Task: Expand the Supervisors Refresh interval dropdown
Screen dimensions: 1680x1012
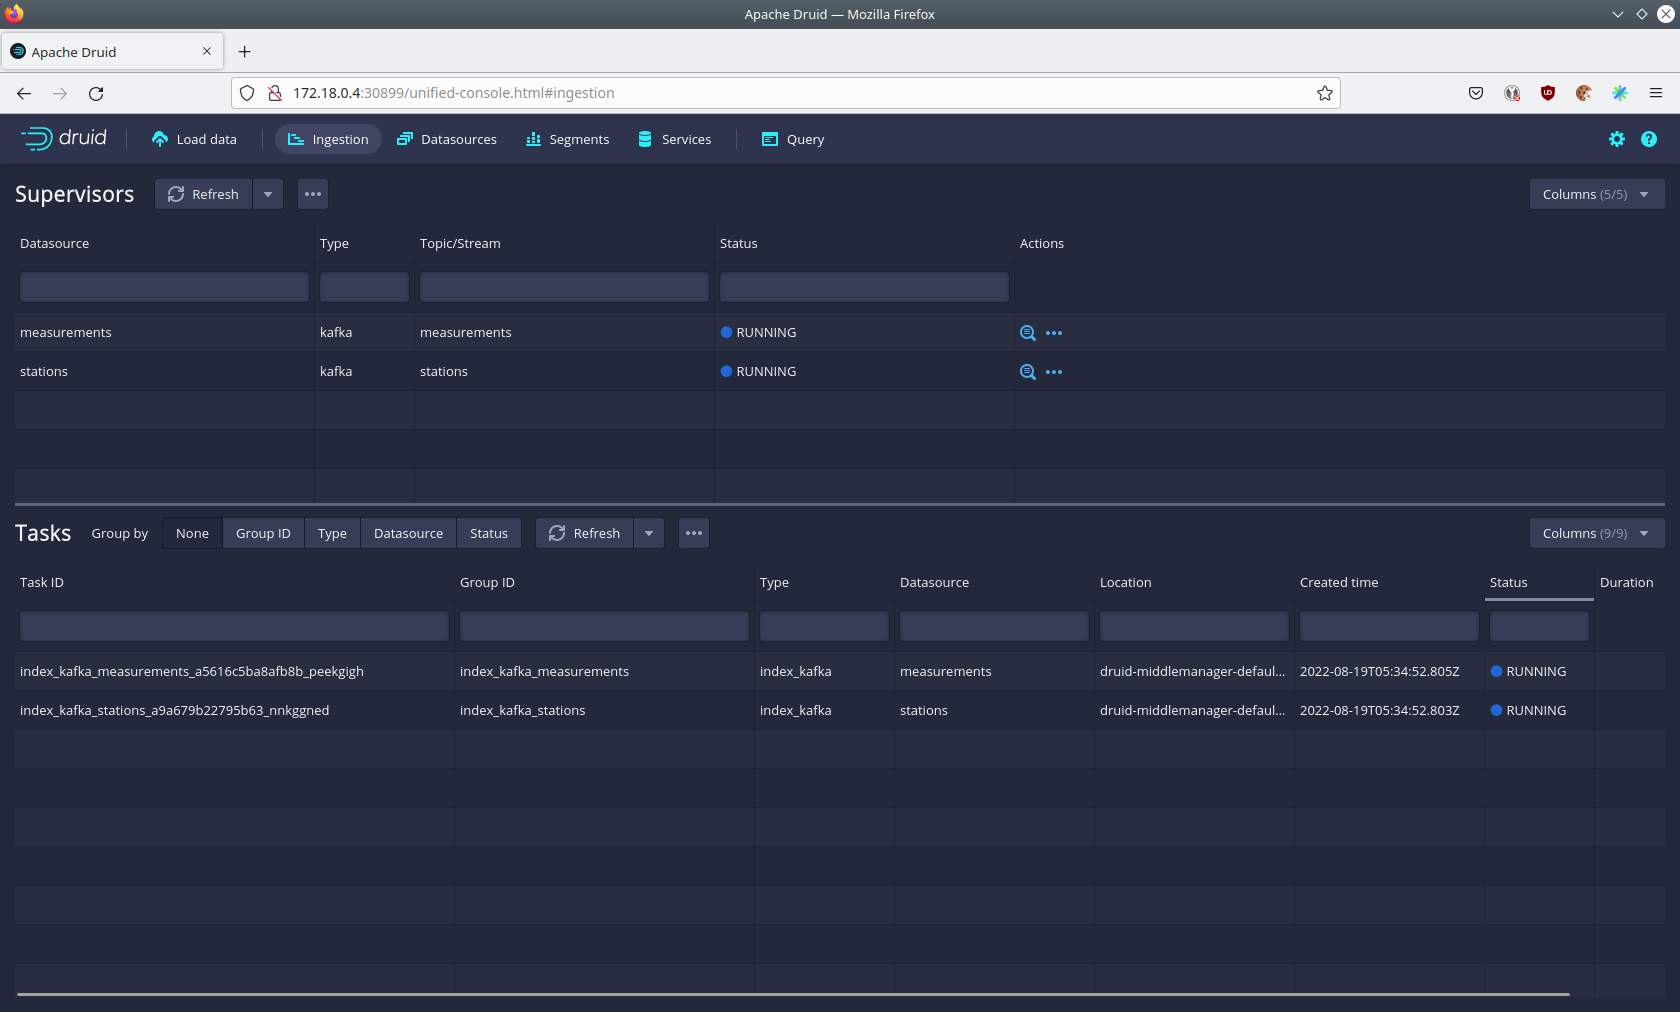Action: pyautogui.click(x=268, y=194)
